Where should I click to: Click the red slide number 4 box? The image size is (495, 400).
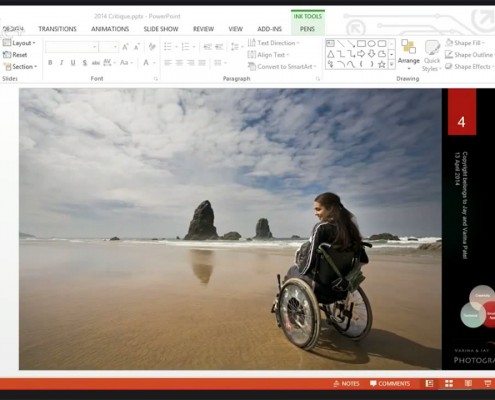tap(462, 112)
